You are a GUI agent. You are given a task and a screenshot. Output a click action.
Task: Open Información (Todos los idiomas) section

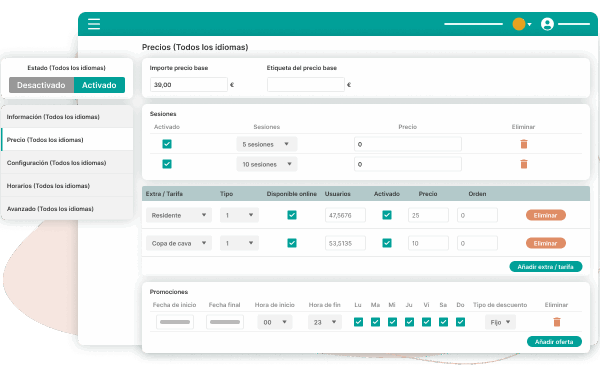tap(67, 117)
